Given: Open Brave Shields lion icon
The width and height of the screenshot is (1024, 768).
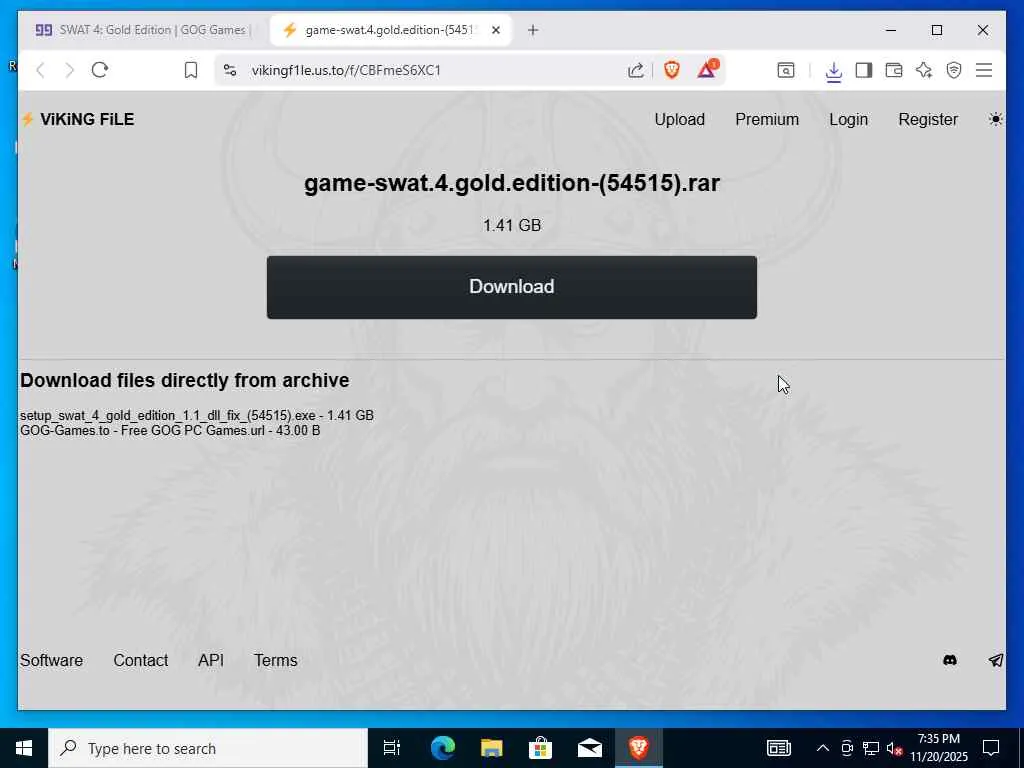Looking at the screenshot, I should click(671, 69).
